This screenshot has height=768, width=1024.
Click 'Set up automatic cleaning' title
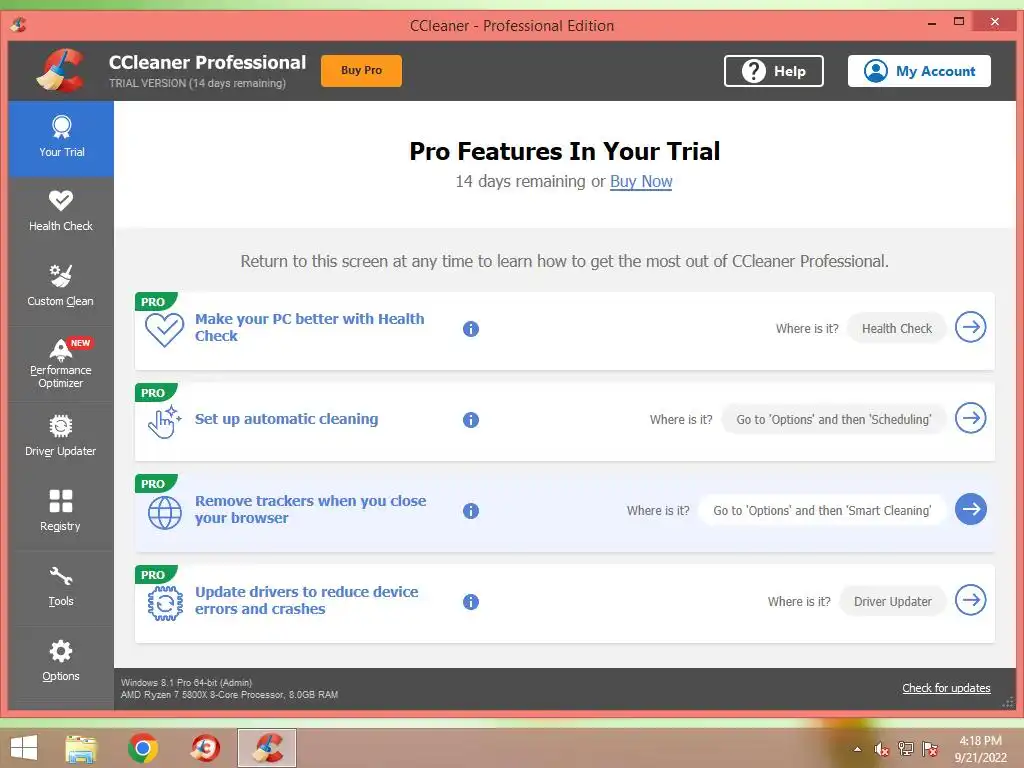tap(286, 419)
